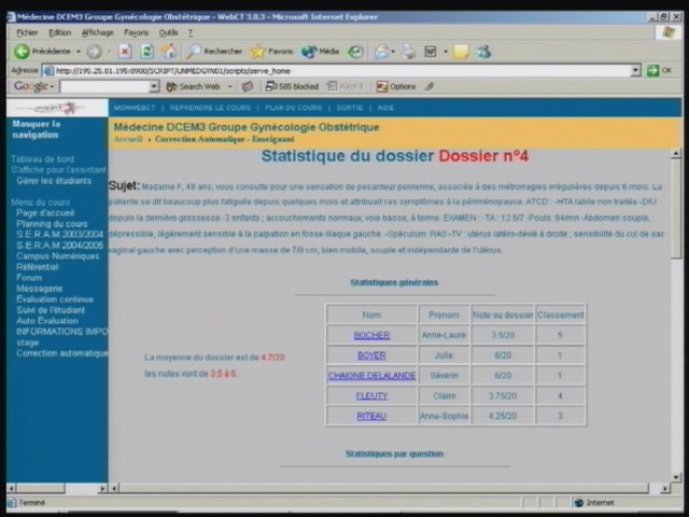Click the Google toolbar highlighter pen icon

click(429, 87)
